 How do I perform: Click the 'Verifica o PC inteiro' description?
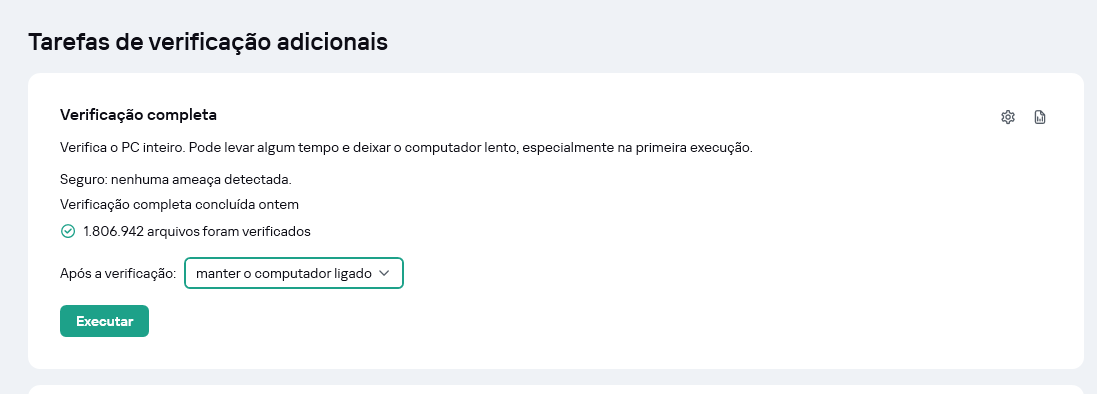(406, 148)
